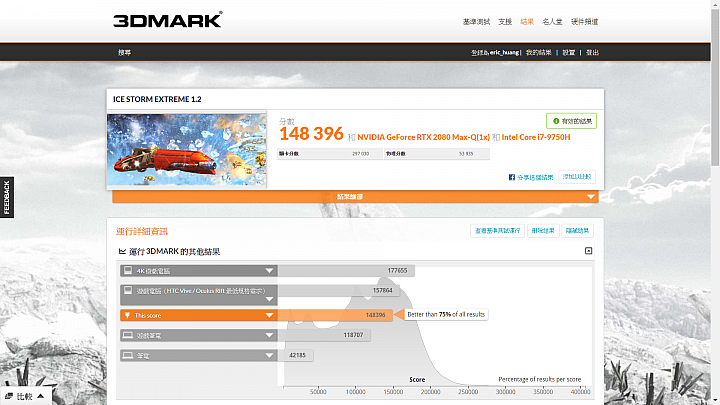Image resolution: width=720 pixels, height=405 pixels.
Task: Click the graphics score value 297 030
Action: (x=360, y=154)
